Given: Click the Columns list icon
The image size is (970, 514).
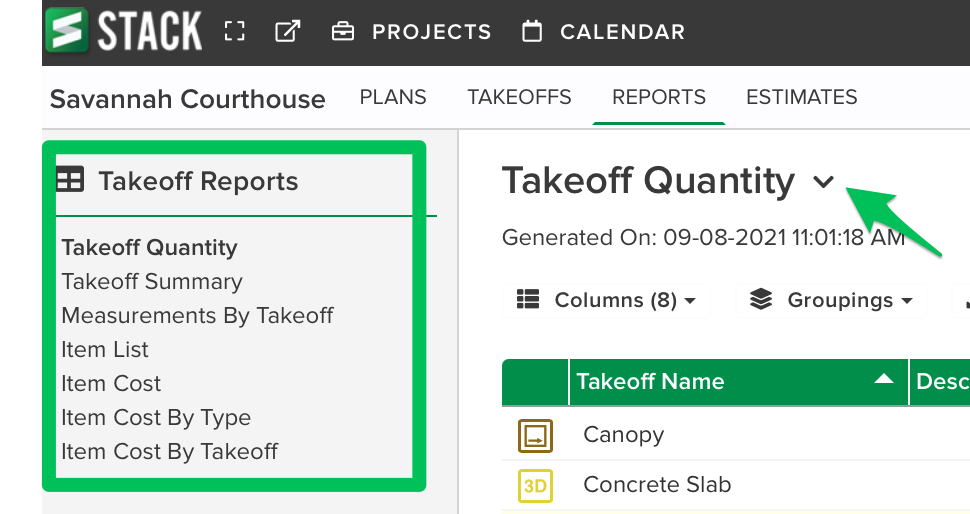Looking at the screenshot, I should coord(528,299).
